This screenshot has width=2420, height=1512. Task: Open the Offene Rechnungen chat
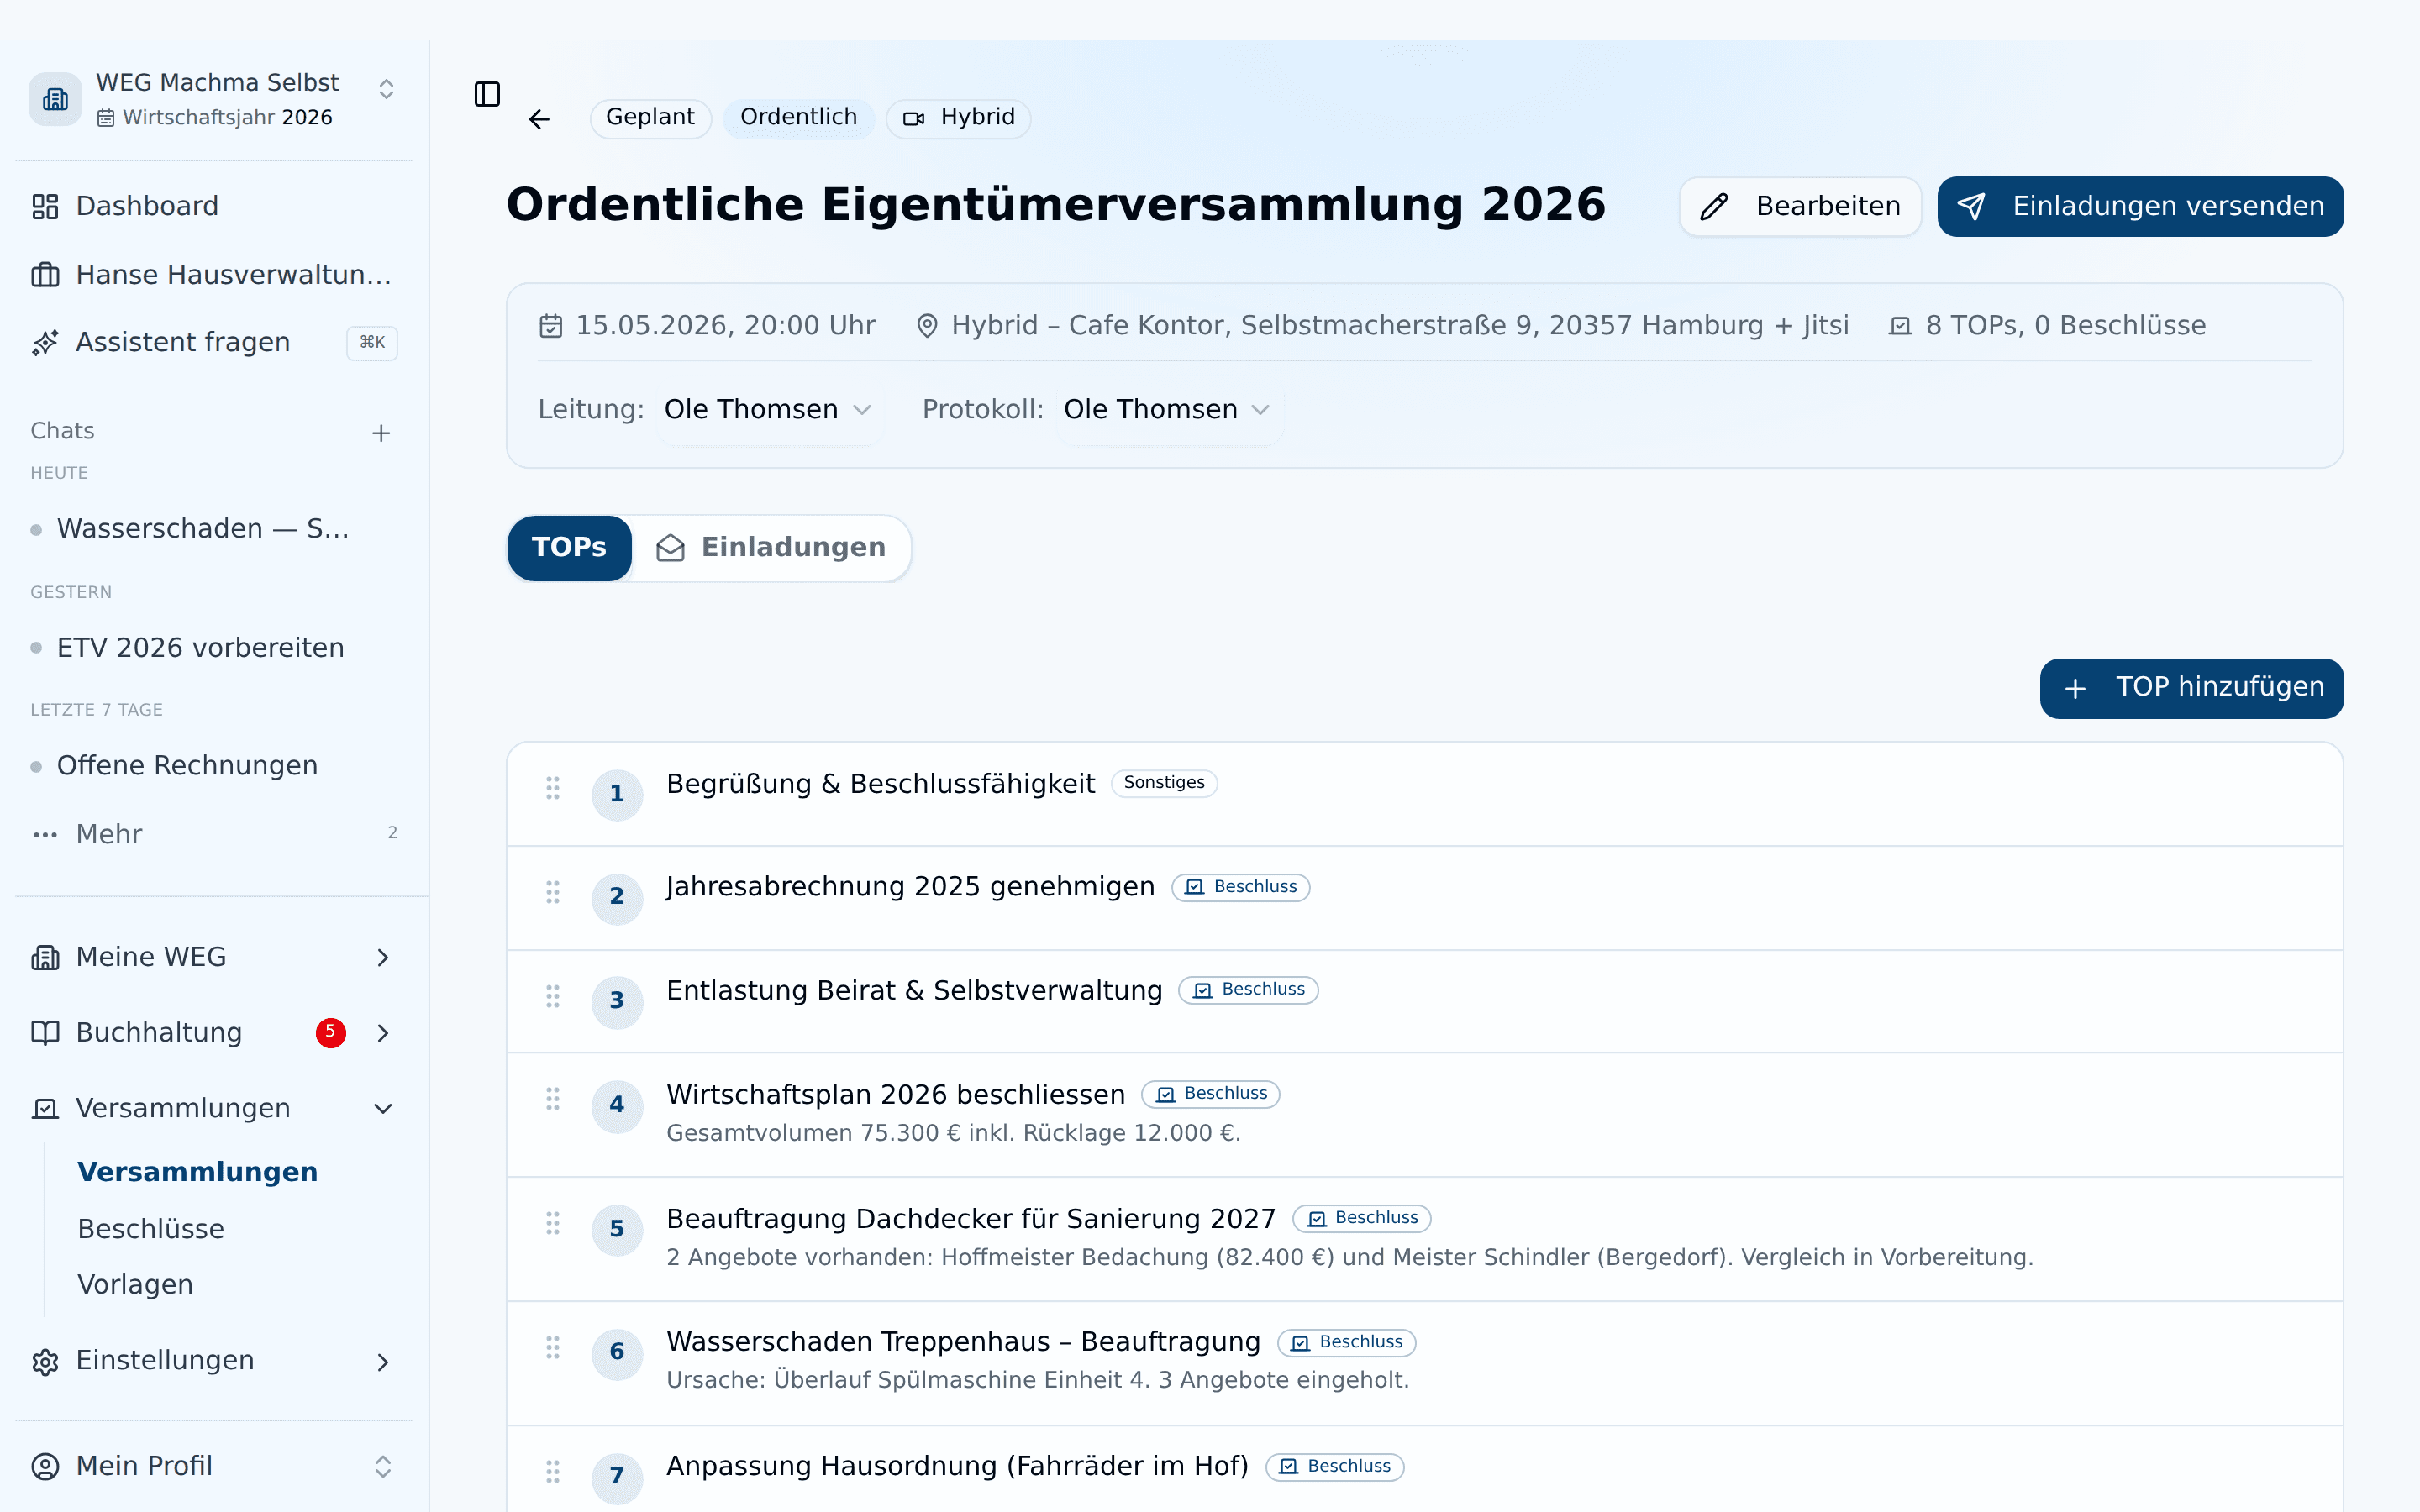[187, 766]
